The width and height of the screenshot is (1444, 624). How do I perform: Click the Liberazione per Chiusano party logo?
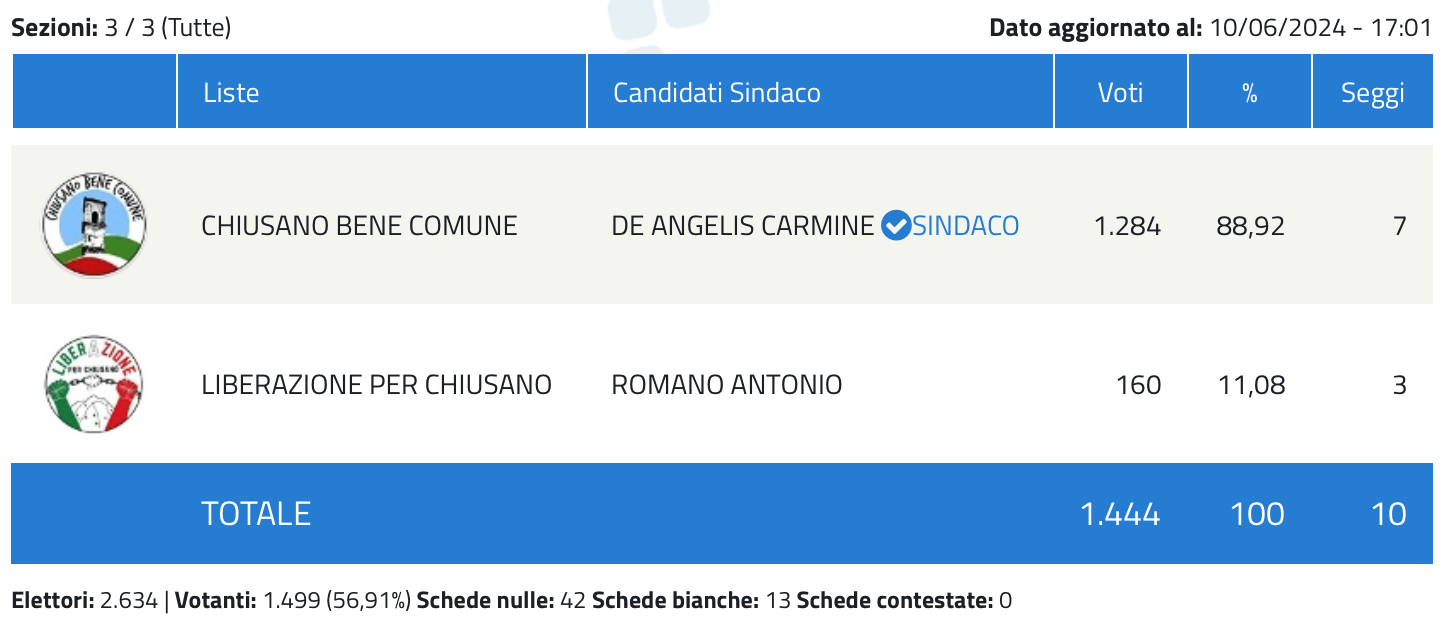click(x=94, y=385)
